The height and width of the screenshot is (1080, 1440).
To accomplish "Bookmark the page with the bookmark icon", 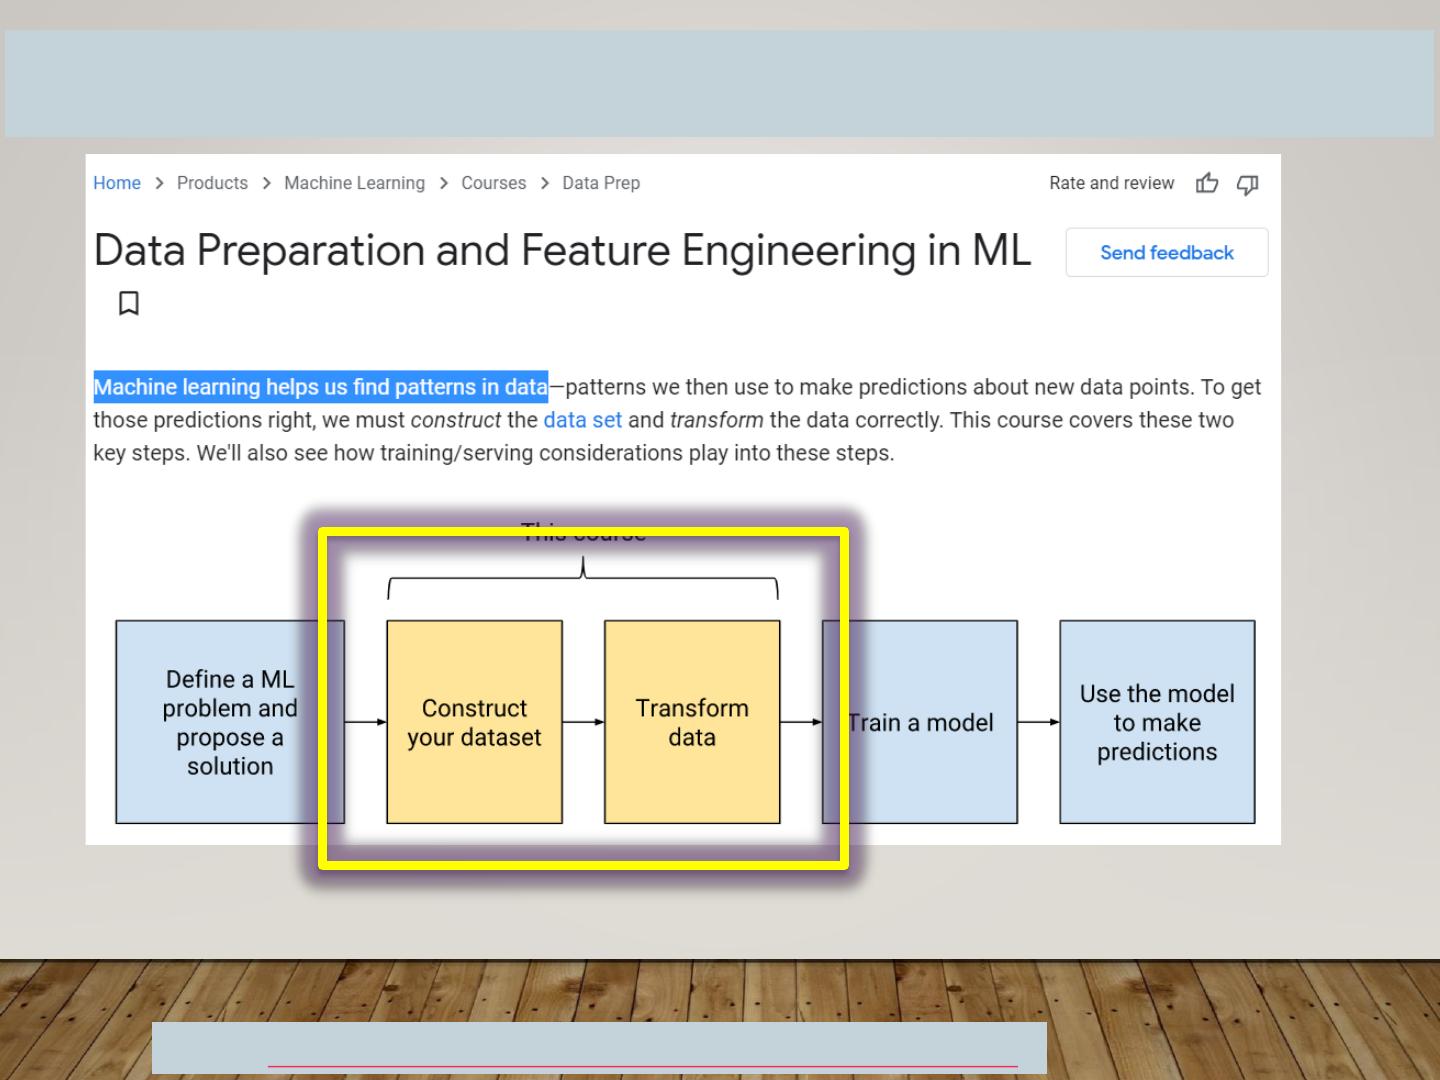I will [x=129, y=303].
